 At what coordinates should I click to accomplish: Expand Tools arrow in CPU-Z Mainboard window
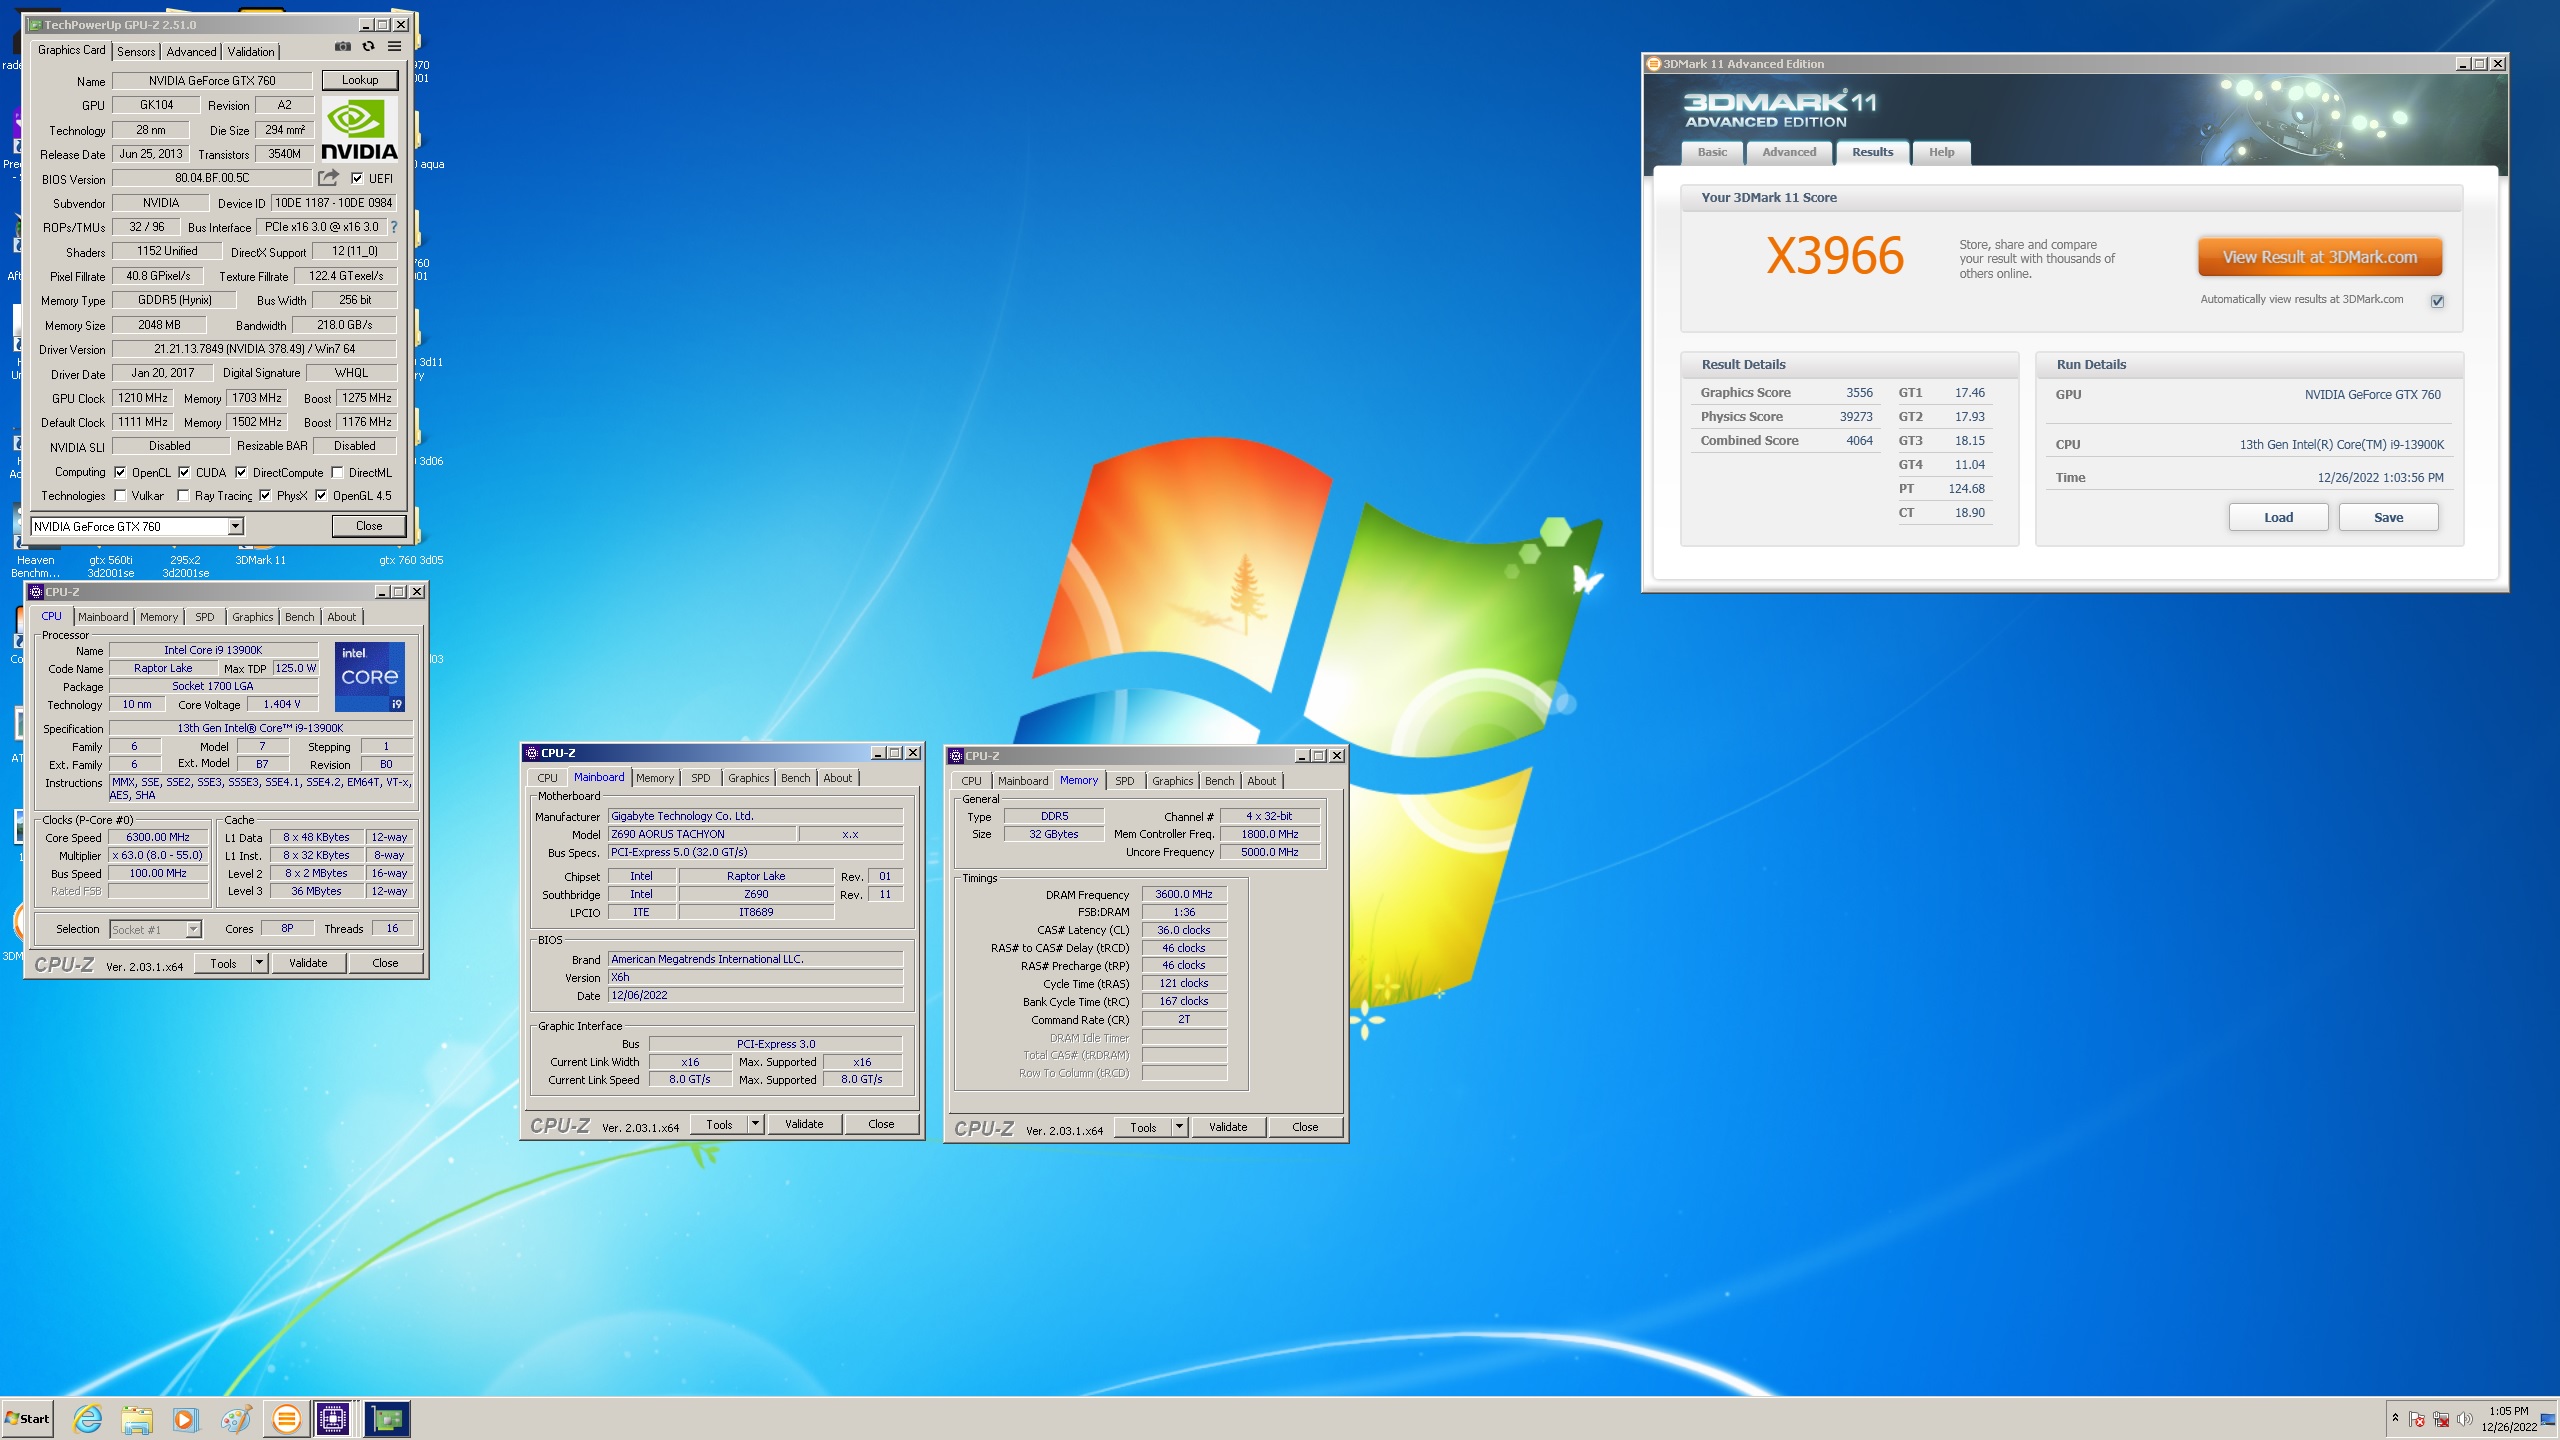pyautogui.click(x=755, y=1124)
